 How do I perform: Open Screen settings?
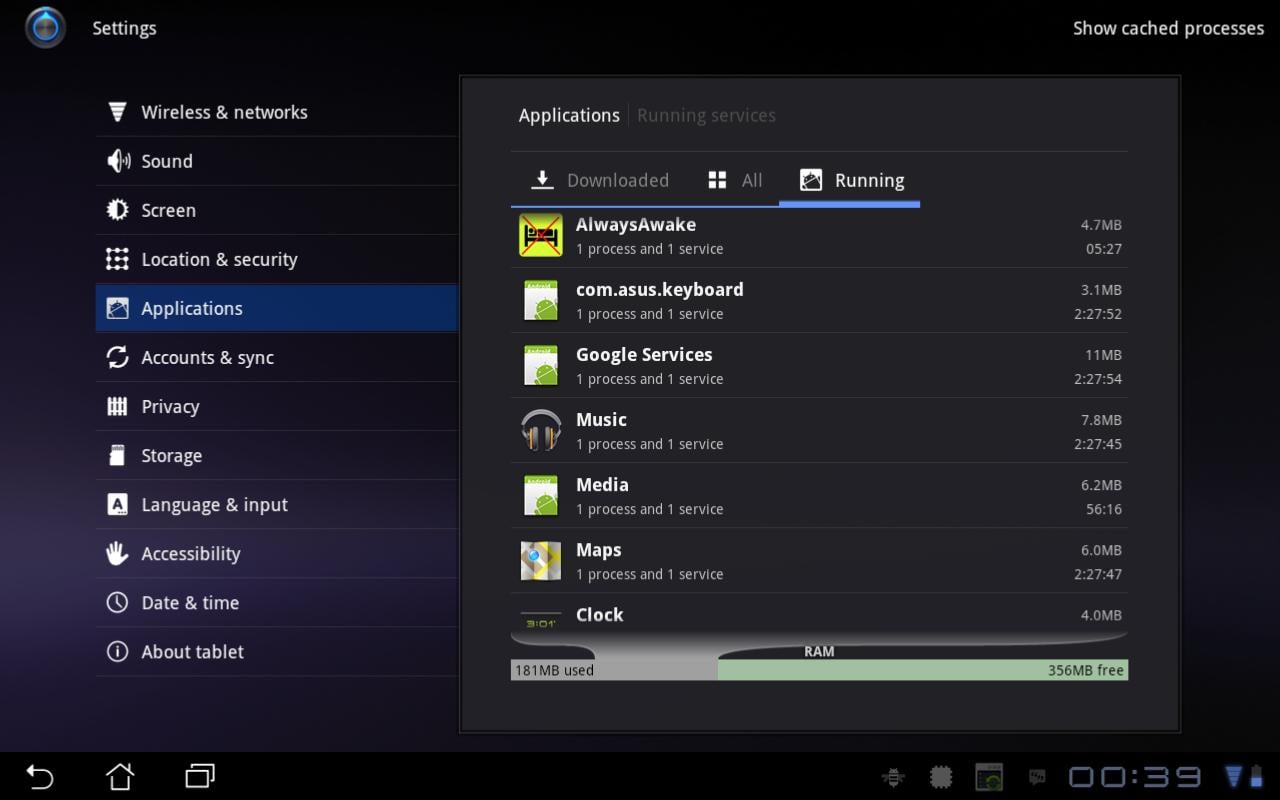pos(277,210)
